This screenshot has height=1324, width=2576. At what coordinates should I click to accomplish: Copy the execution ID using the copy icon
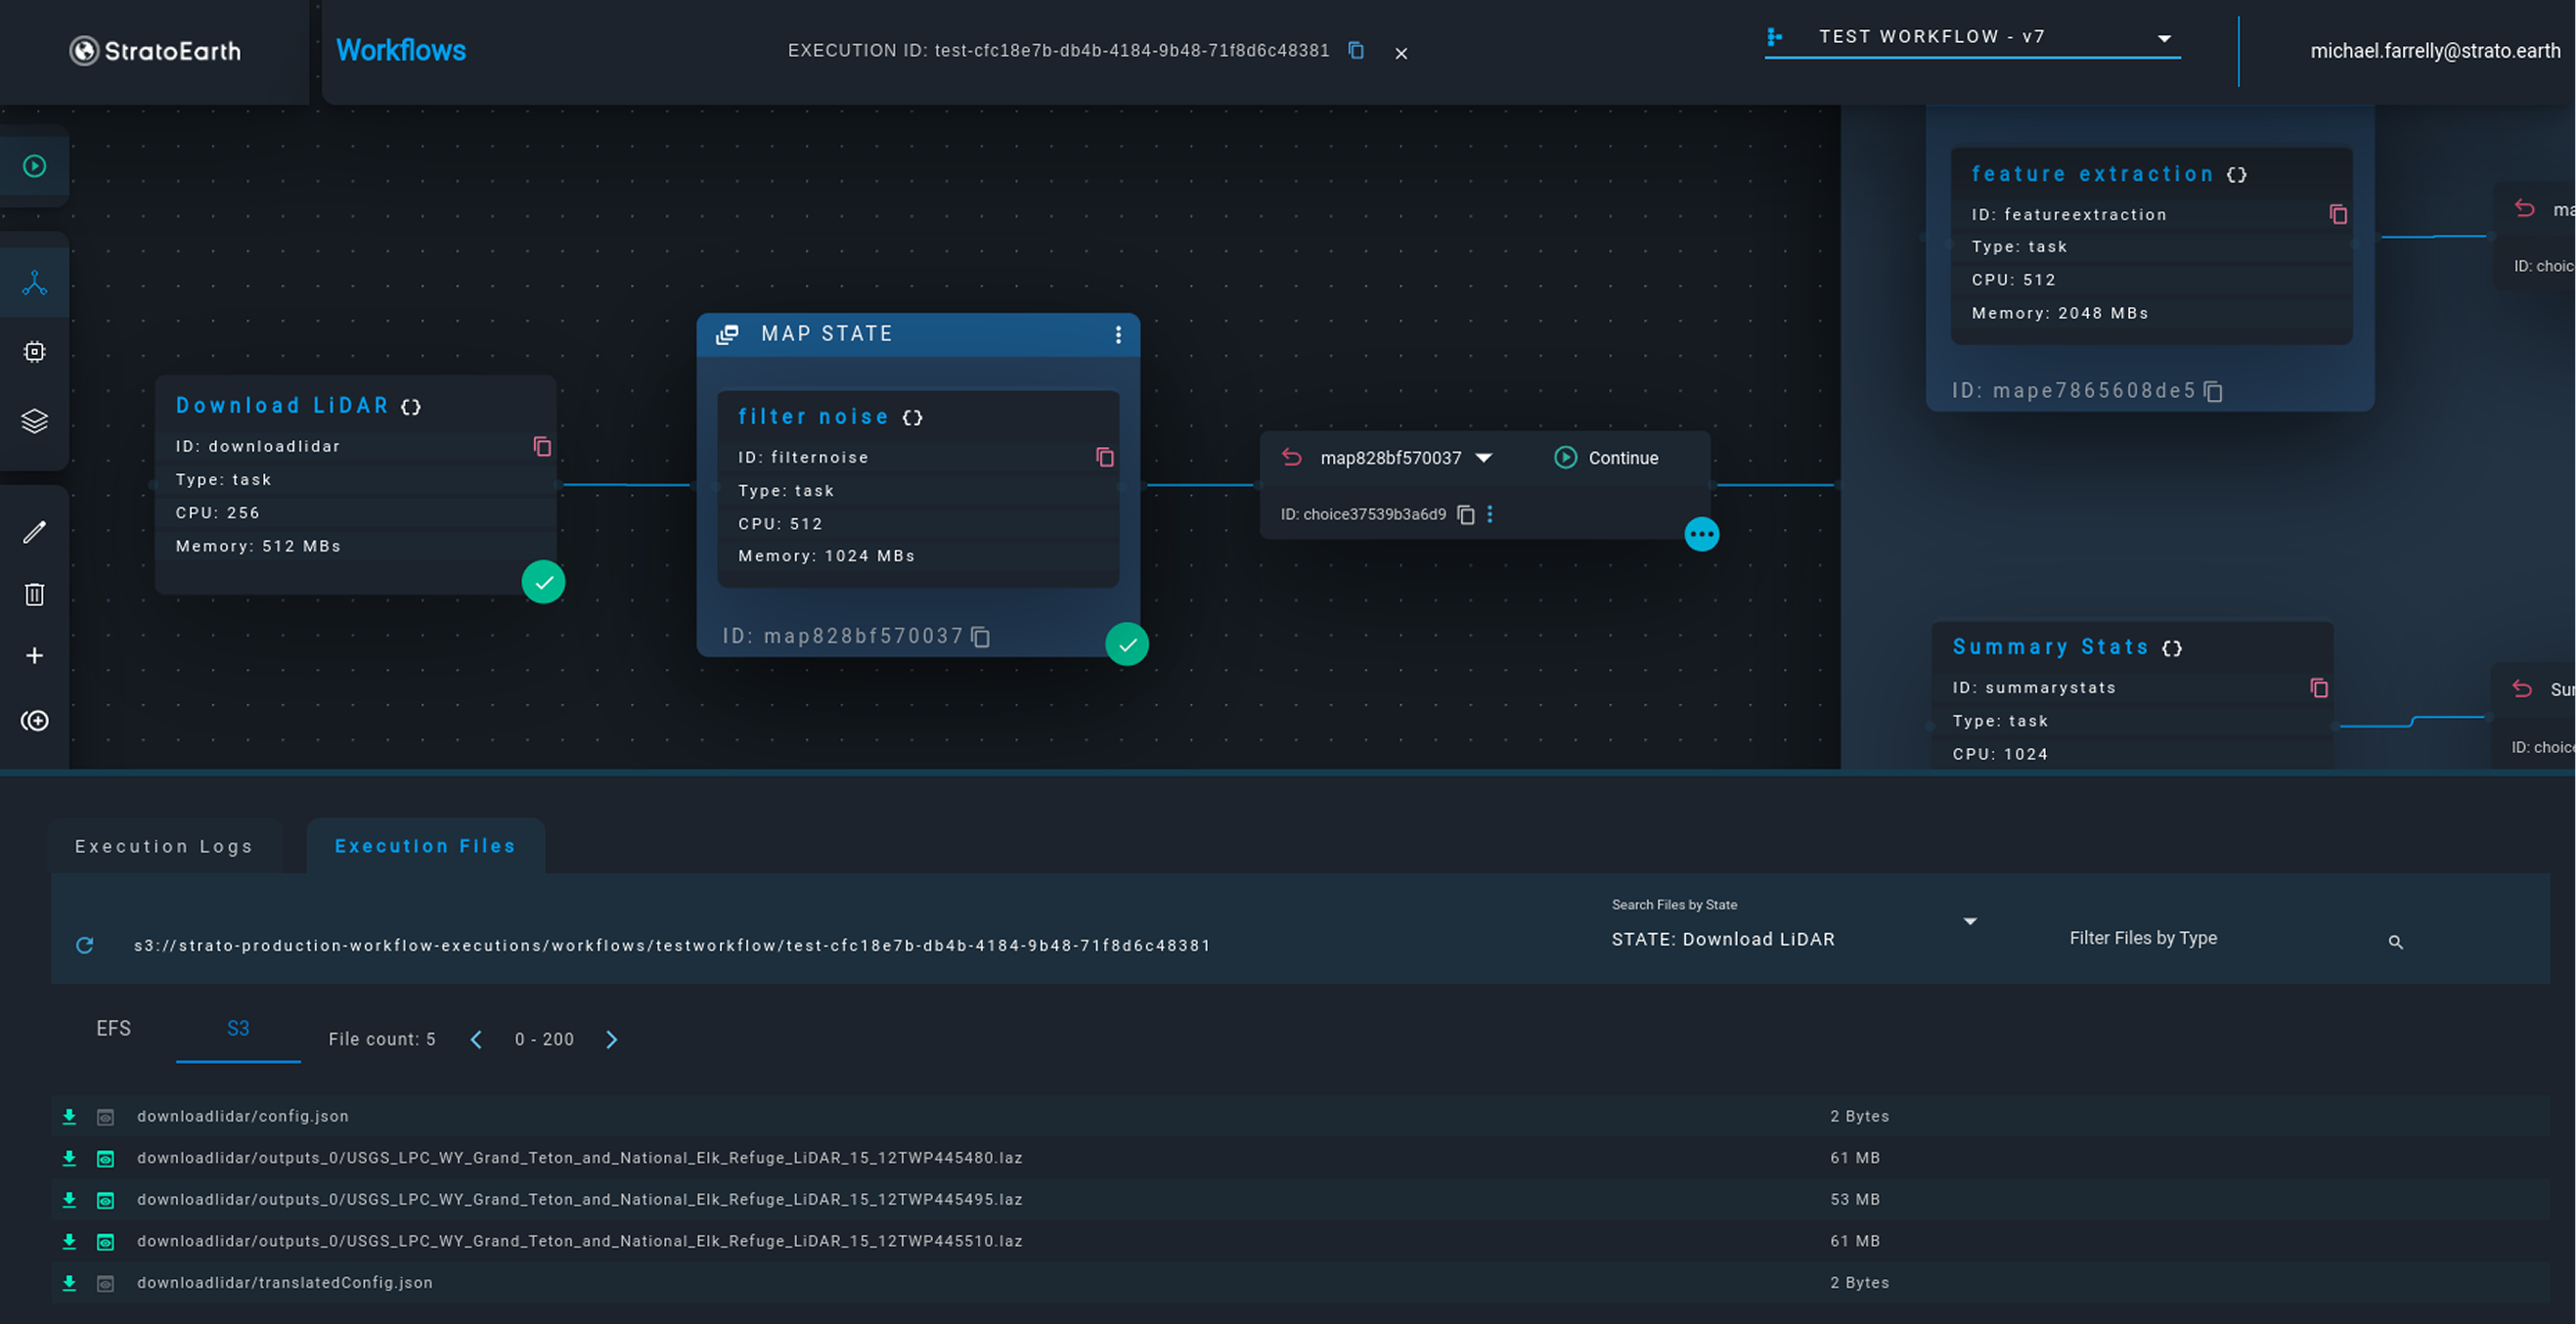coord(1356,51)
